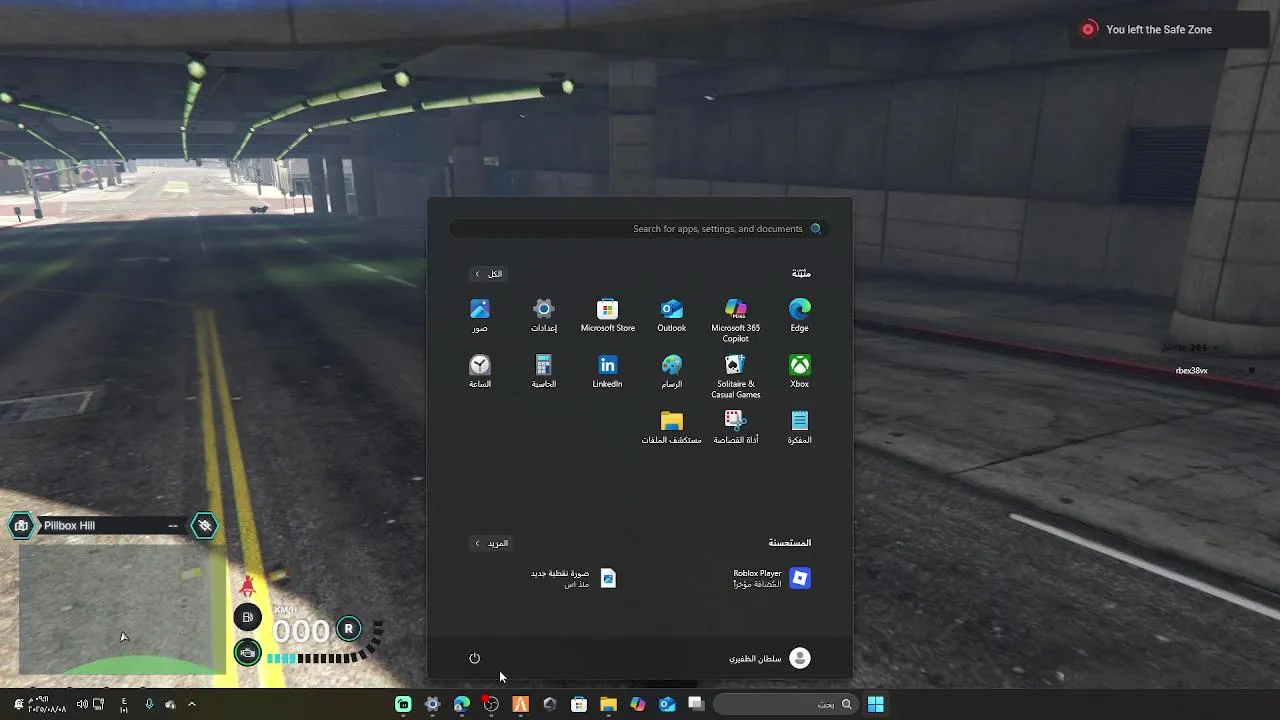This screenshot has width=1280, height=720.
Task: Click the game minimap
Action: click(121, 610)
